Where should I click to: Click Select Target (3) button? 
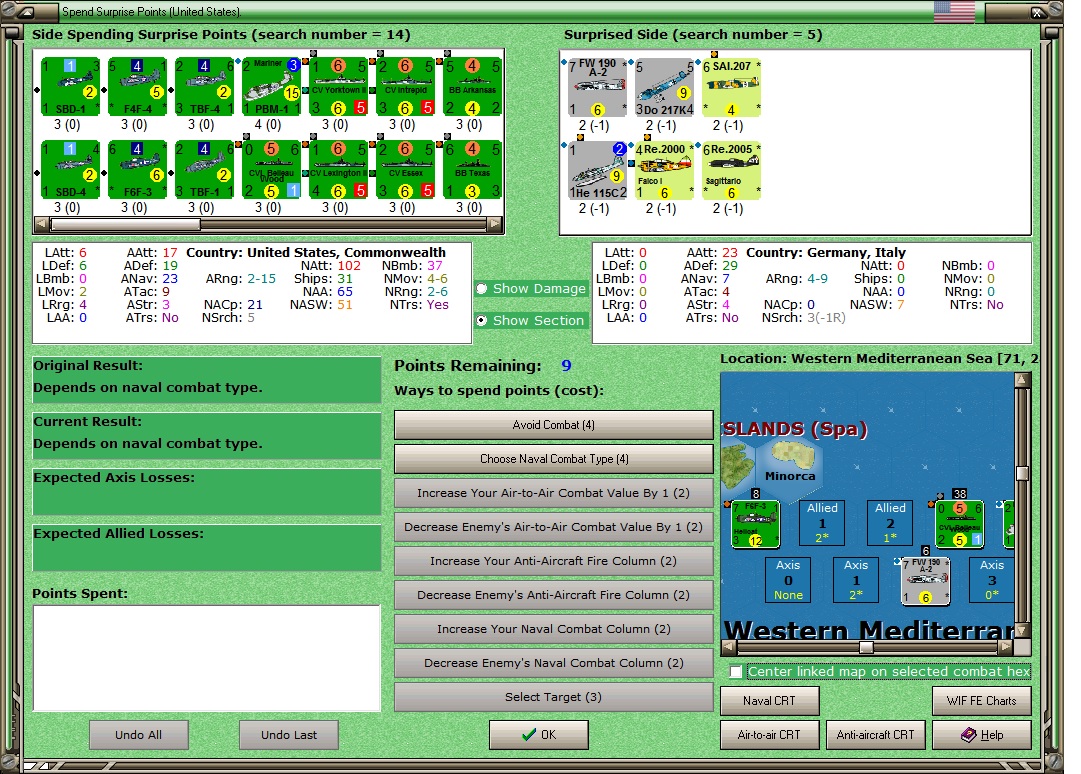point(554,697)
